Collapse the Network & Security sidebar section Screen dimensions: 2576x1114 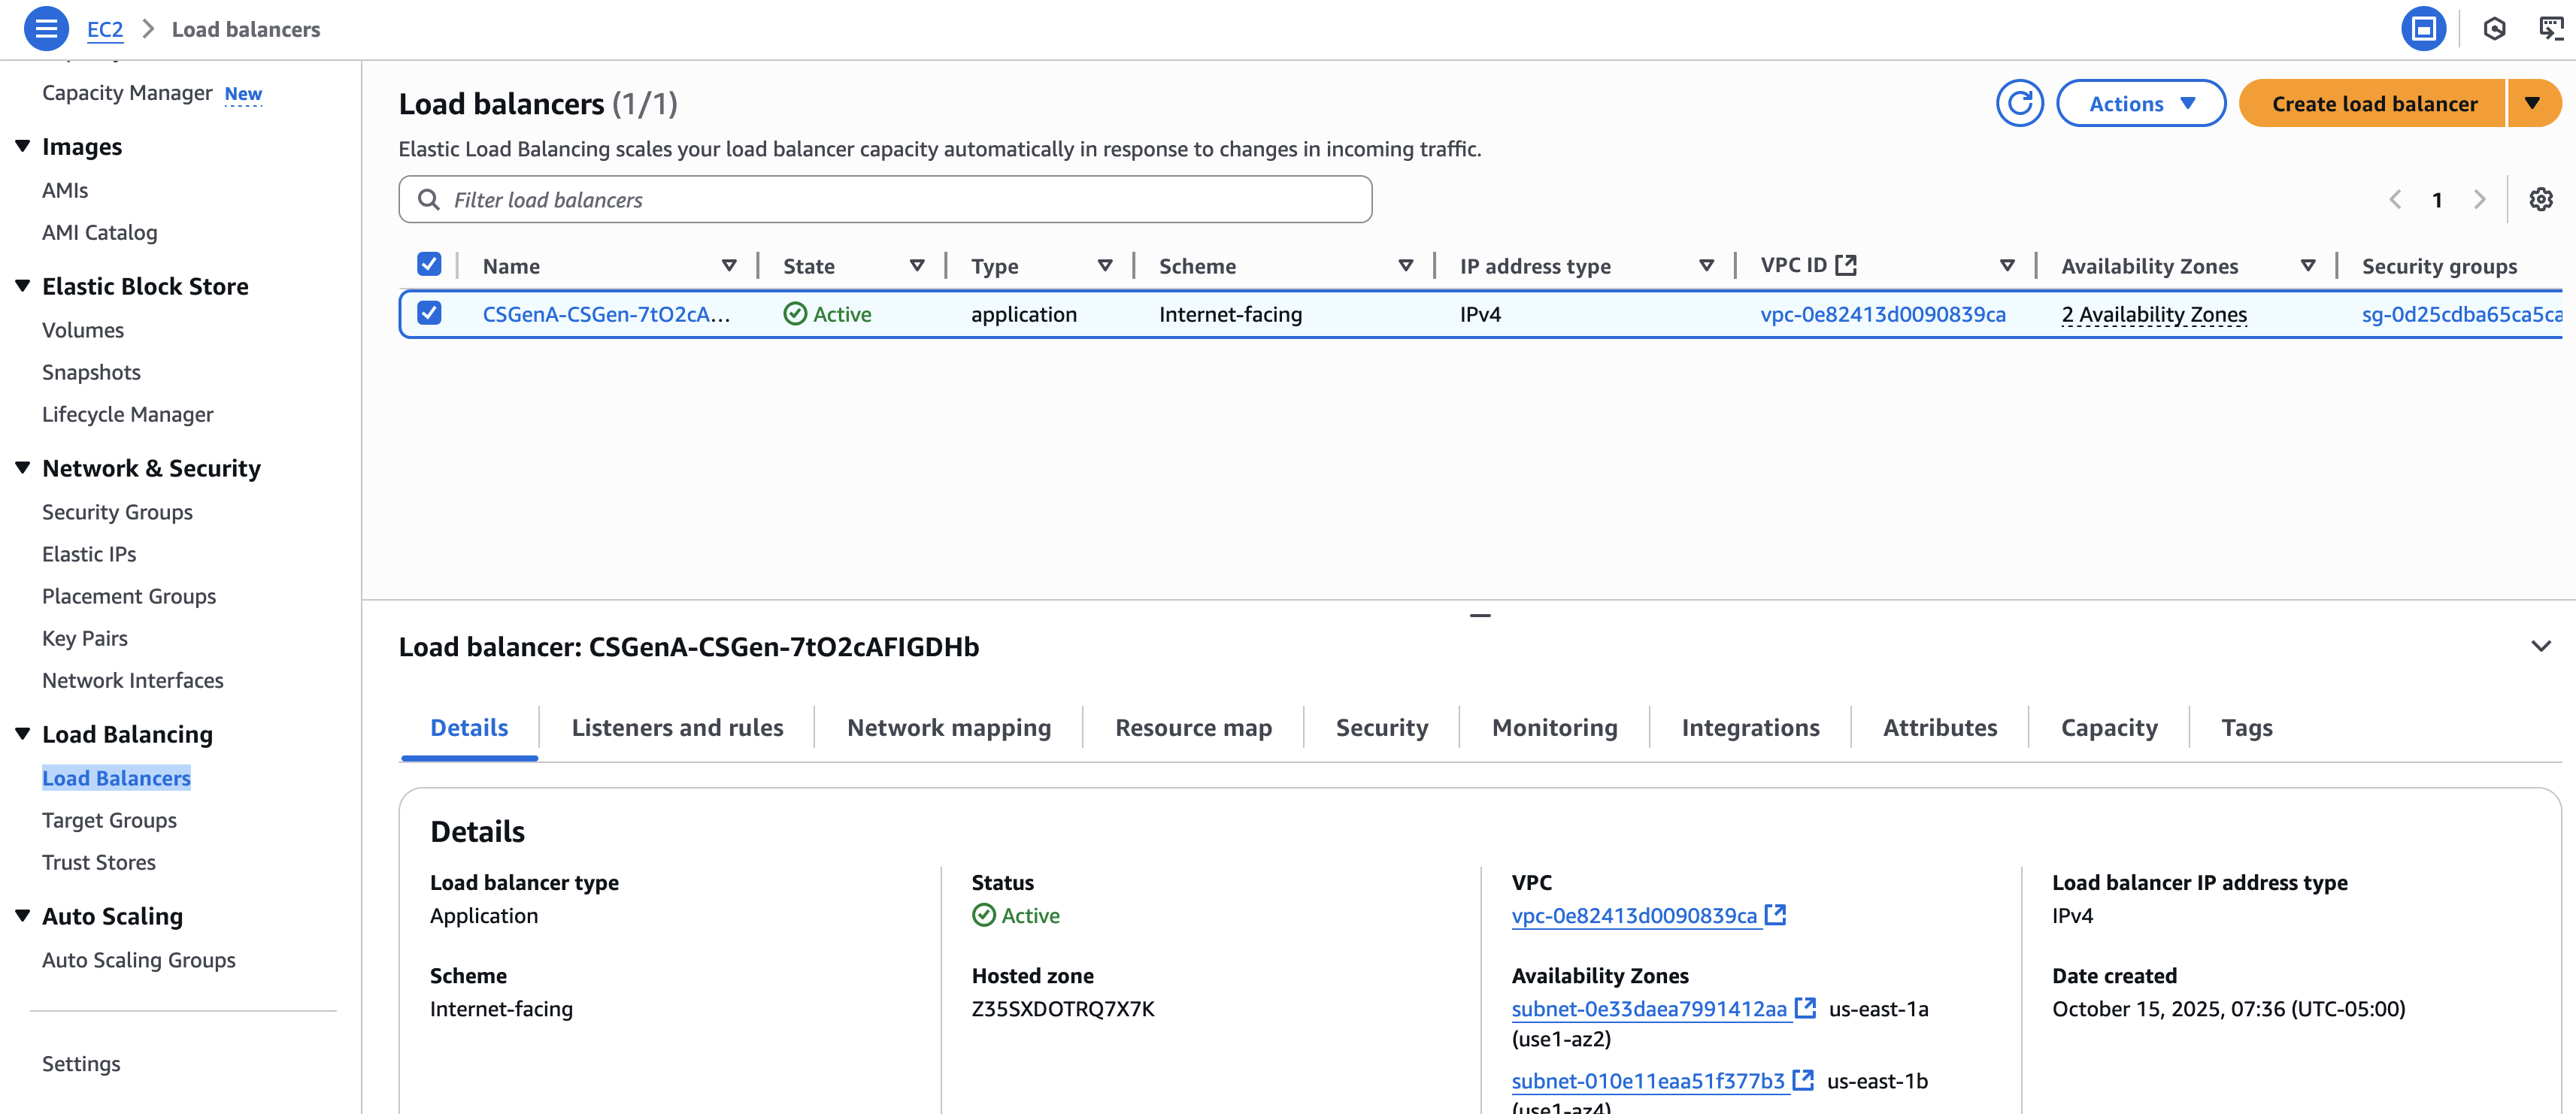pyautogui.click(x=23, y=468)
